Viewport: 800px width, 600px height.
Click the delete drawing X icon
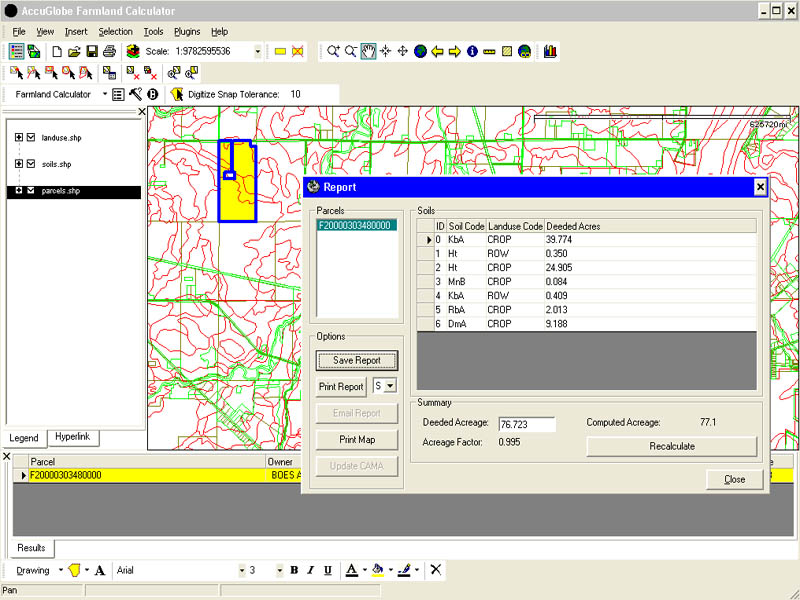tap(436, 569)
